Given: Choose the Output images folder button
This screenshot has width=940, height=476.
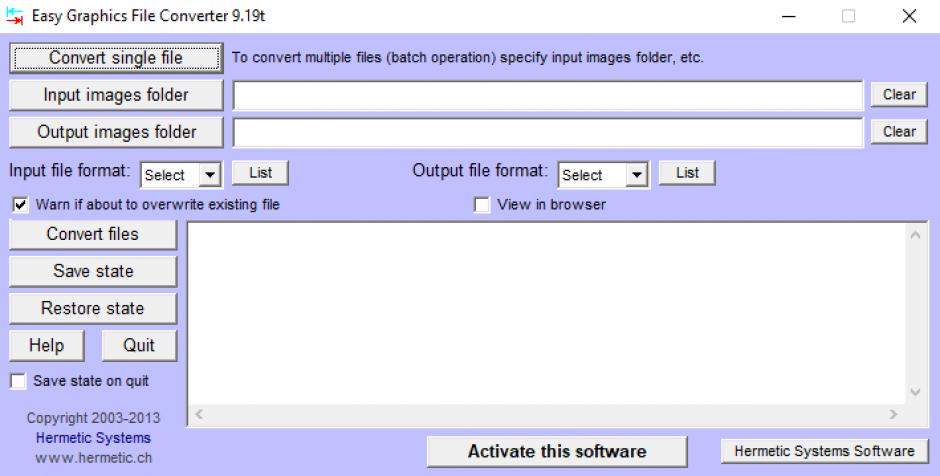Looking at the screenshot, I should [116, 132].
